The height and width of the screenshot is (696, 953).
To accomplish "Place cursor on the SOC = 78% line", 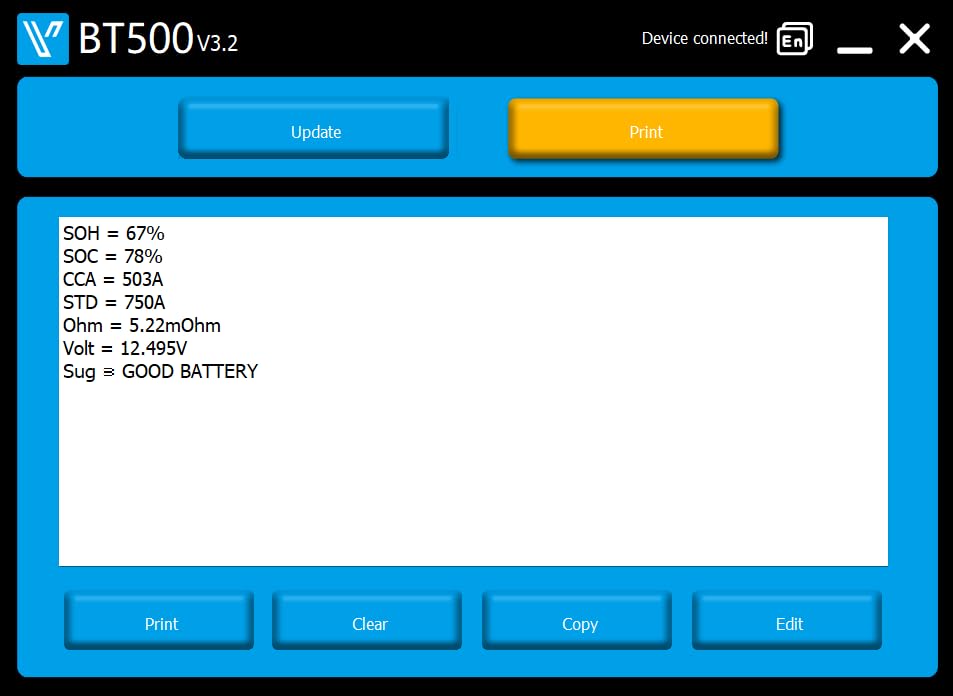I will click(x=112, y=257).
